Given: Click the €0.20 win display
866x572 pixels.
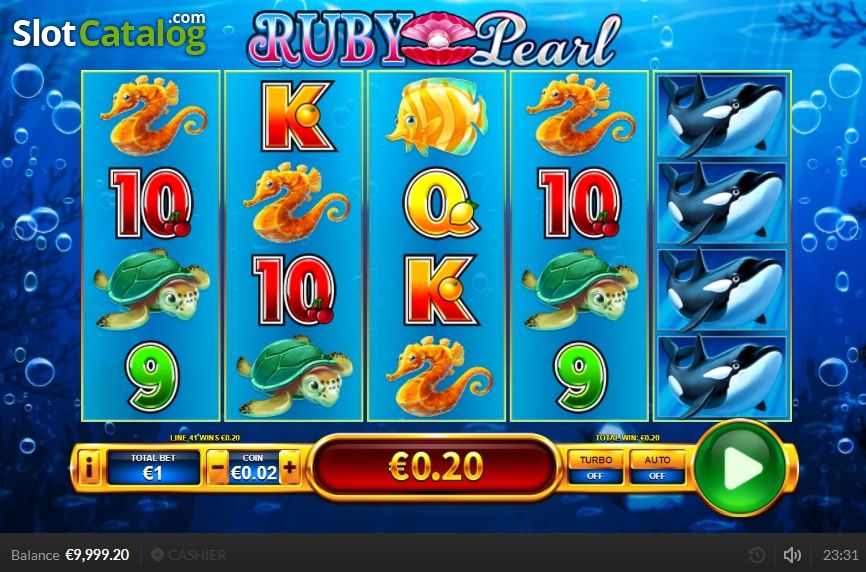Looking at the screenshot, I should tap(435, 467).
